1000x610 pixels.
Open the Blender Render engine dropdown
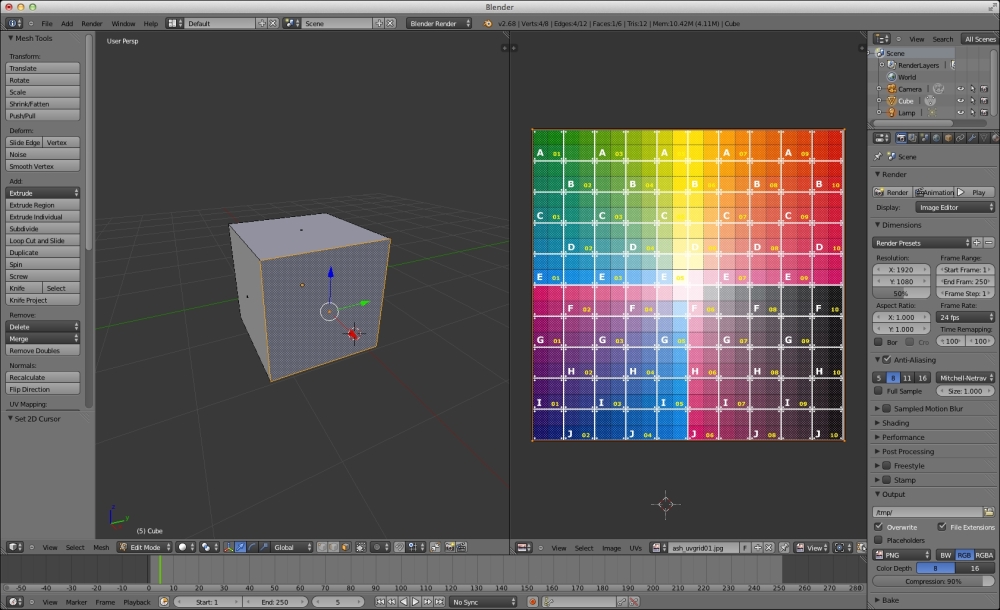439,23
